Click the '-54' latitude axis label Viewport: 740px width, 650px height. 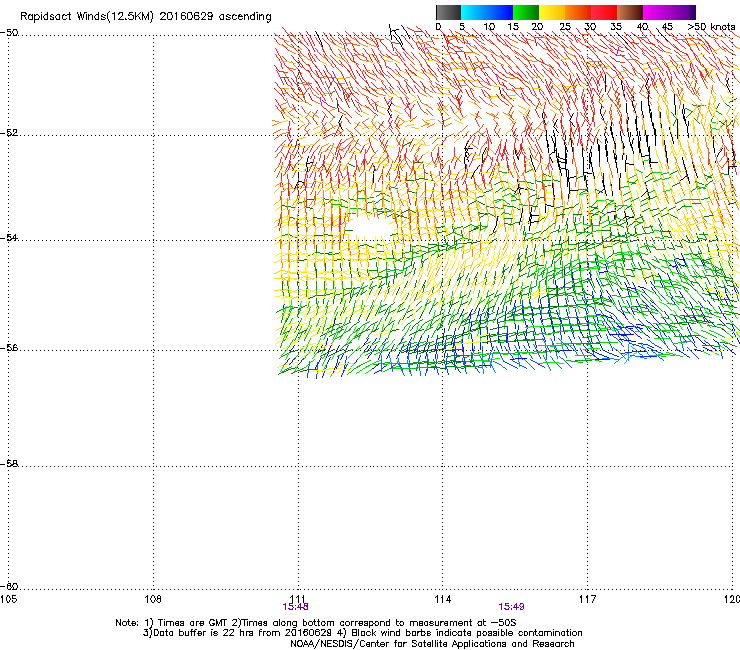pos(9,237)
